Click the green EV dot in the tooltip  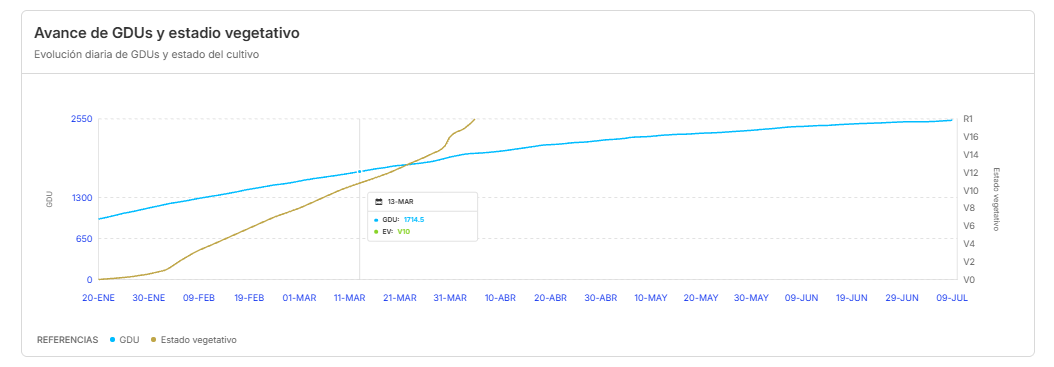376,232
